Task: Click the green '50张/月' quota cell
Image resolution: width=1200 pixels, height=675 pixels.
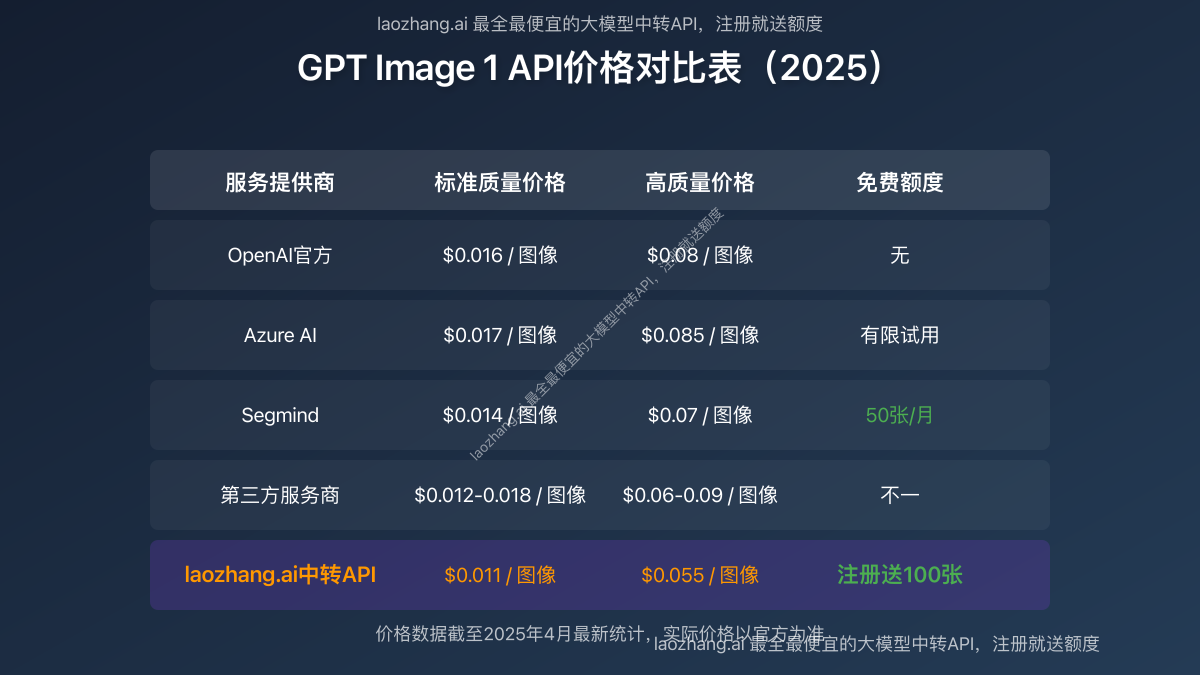Action: pyautogui.click(x=900, y=415)
